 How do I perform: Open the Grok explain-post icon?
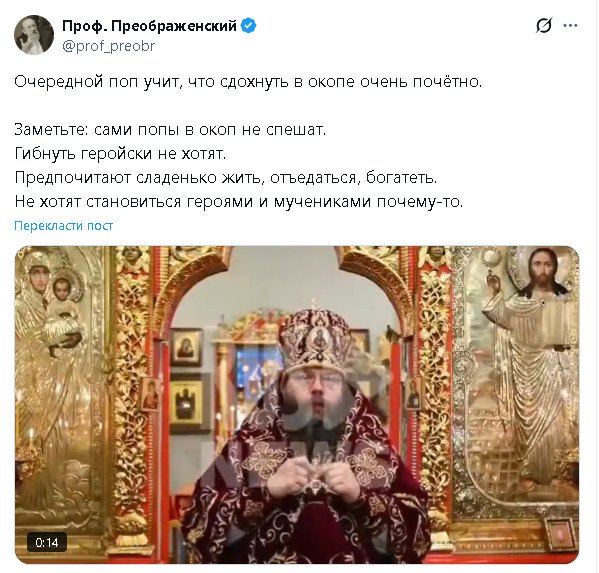pos(544,26)
